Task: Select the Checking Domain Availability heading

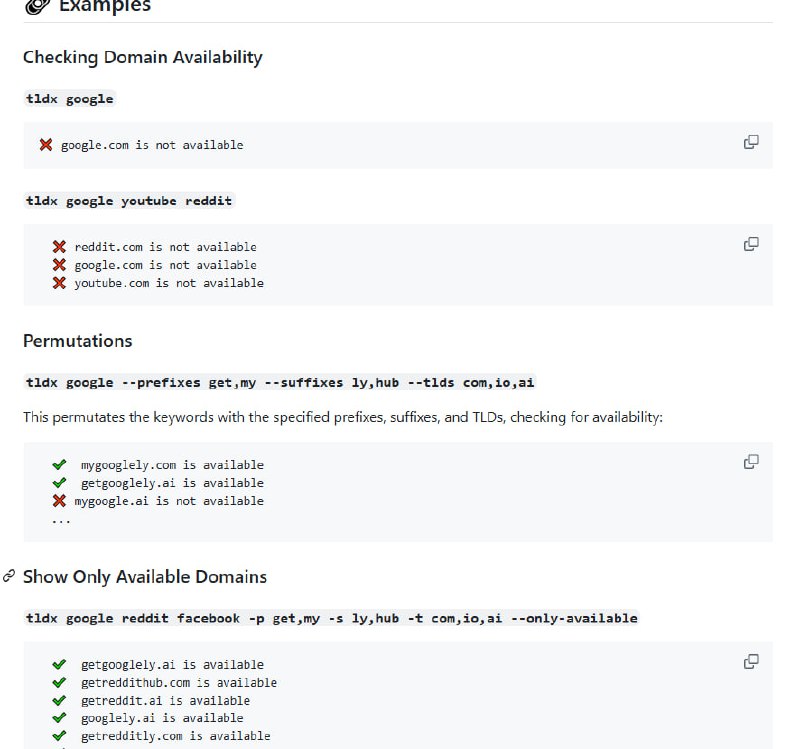Action: (x=142, y=57)
